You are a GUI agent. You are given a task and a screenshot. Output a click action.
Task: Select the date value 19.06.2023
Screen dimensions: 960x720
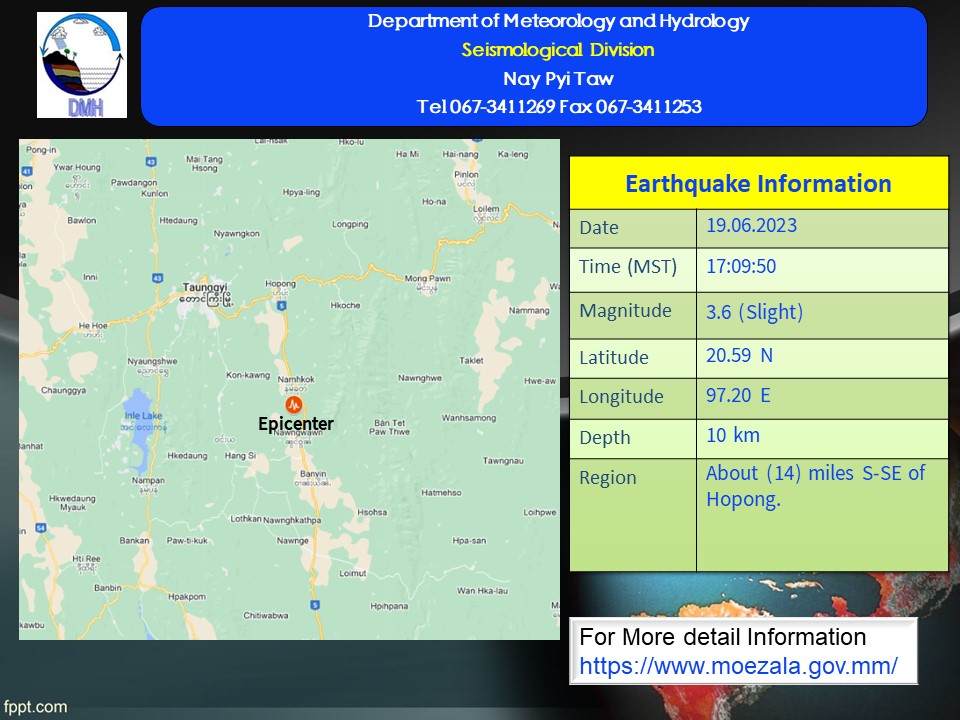pos(752,225)
